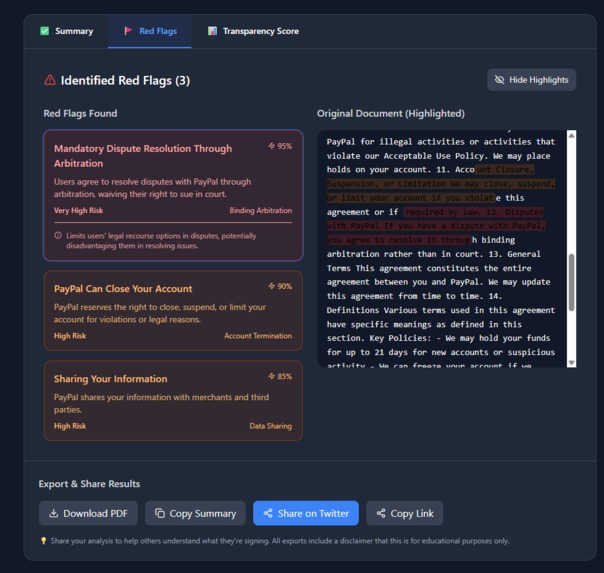The height and width of the screenshot is (573, 604).
Task: Select the Sharing Your Information card
Action: (x=173, y=400)
